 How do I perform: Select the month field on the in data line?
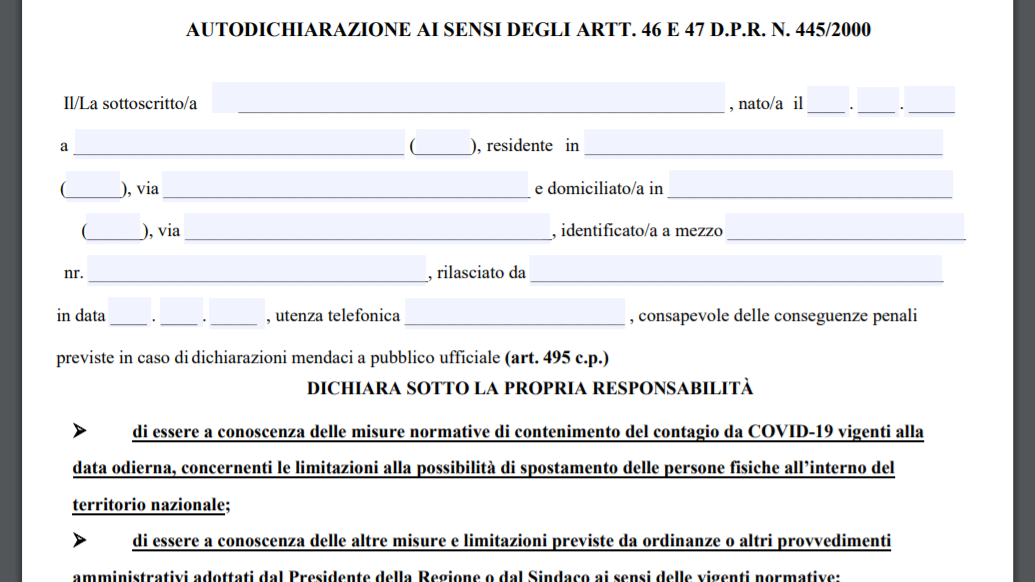point(181,312)
